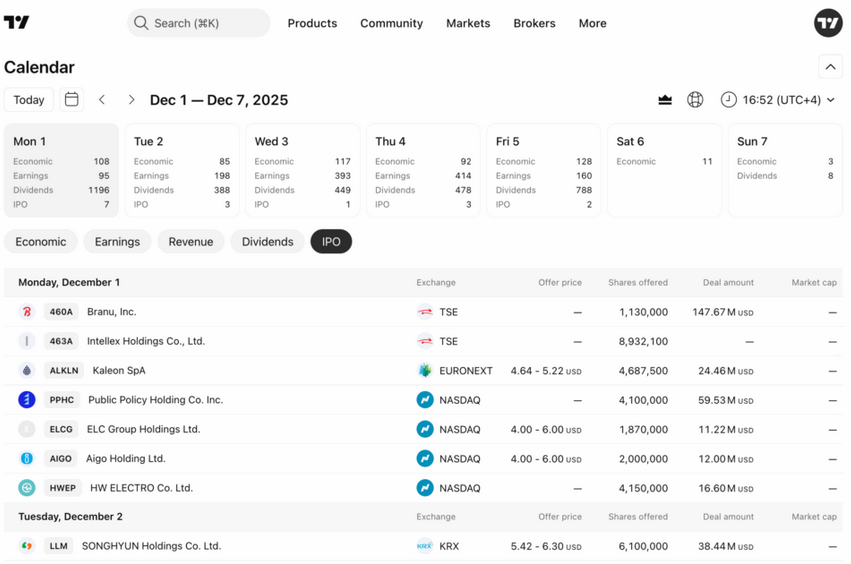
Task: Click the ELC Group Holdings logo
Action: tap(27, 429)
